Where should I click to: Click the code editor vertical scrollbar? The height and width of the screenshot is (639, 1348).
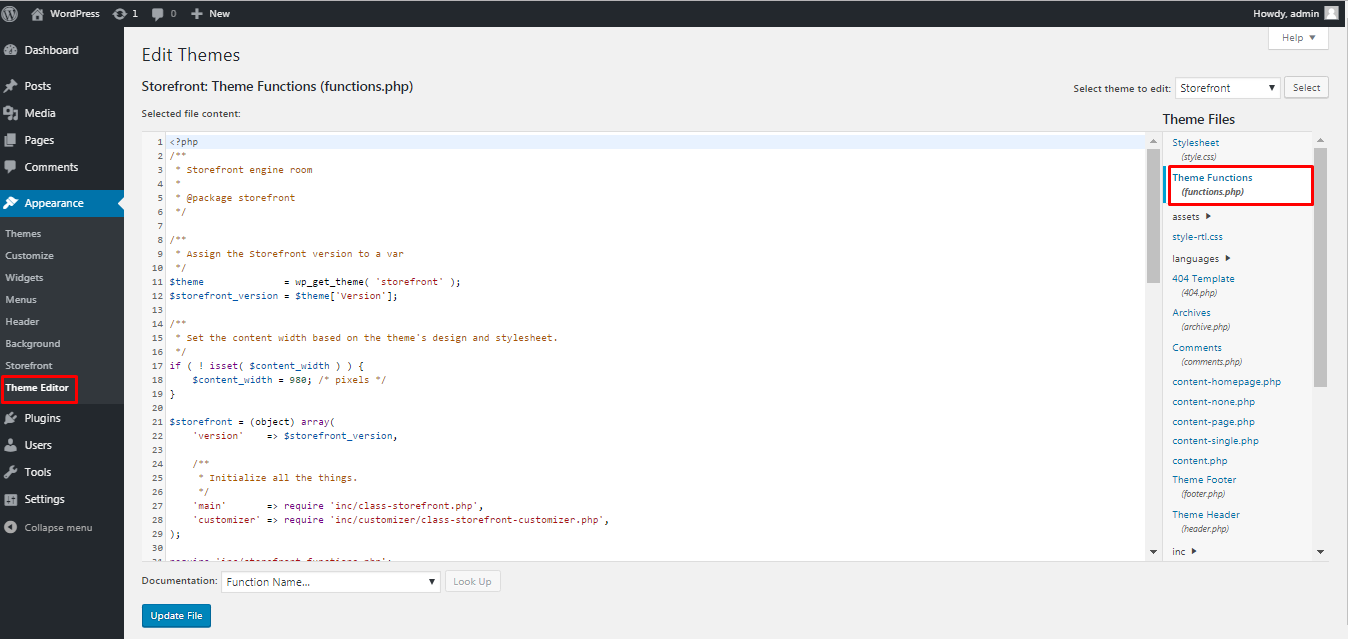[x=1153, y=215]
